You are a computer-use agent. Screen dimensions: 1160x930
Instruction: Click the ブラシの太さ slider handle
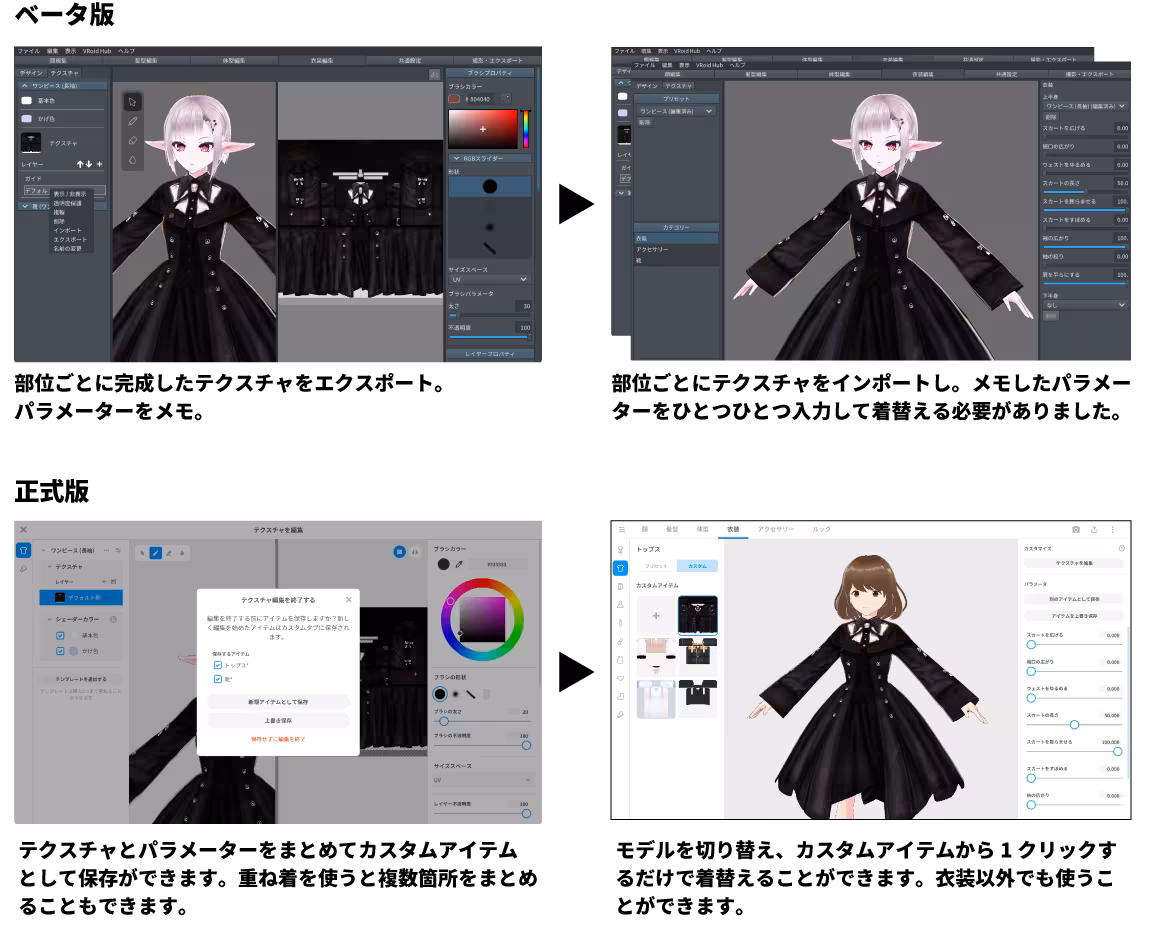coord(444,721)
